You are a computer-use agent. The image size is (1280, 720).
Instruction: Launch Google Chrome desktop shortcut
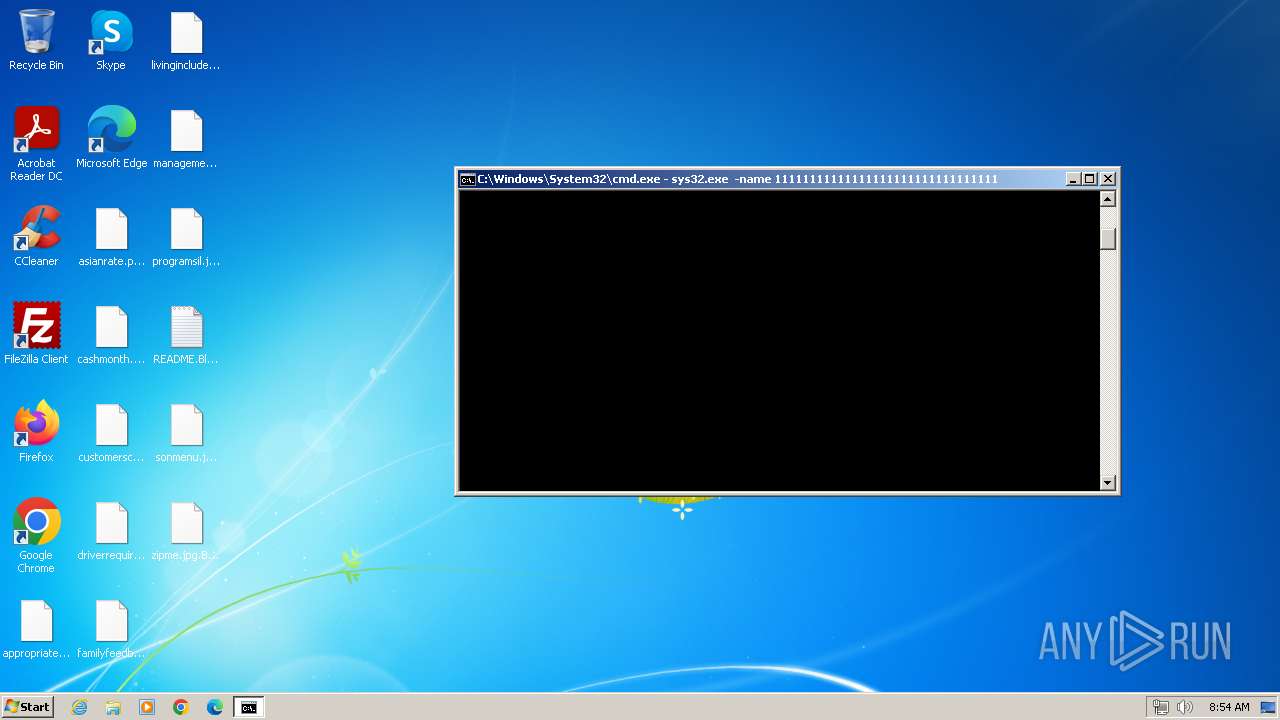36,536
